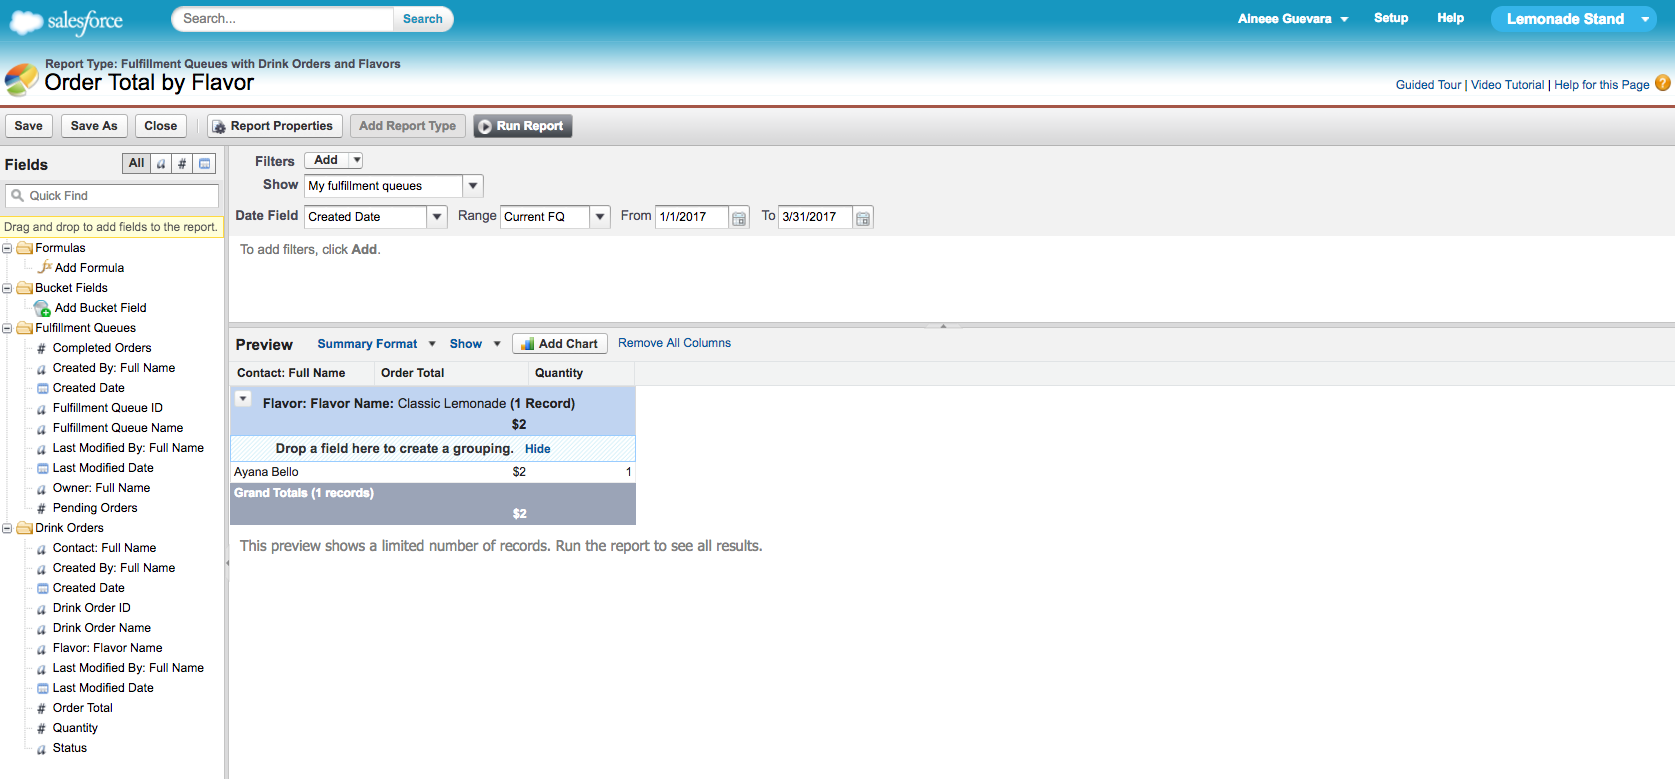Select the Owner: Full Name field
Image resolution: width=1675 pixels, height=779 pixels.
coord(101,488)
